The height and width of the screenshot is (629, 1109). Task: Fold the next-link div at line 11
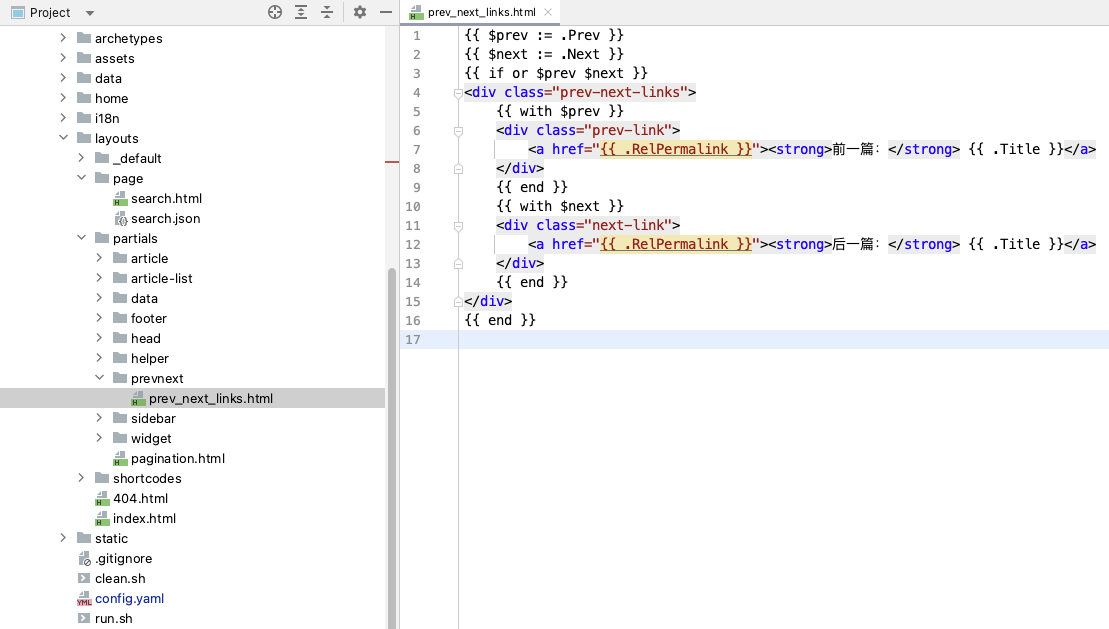458,226
